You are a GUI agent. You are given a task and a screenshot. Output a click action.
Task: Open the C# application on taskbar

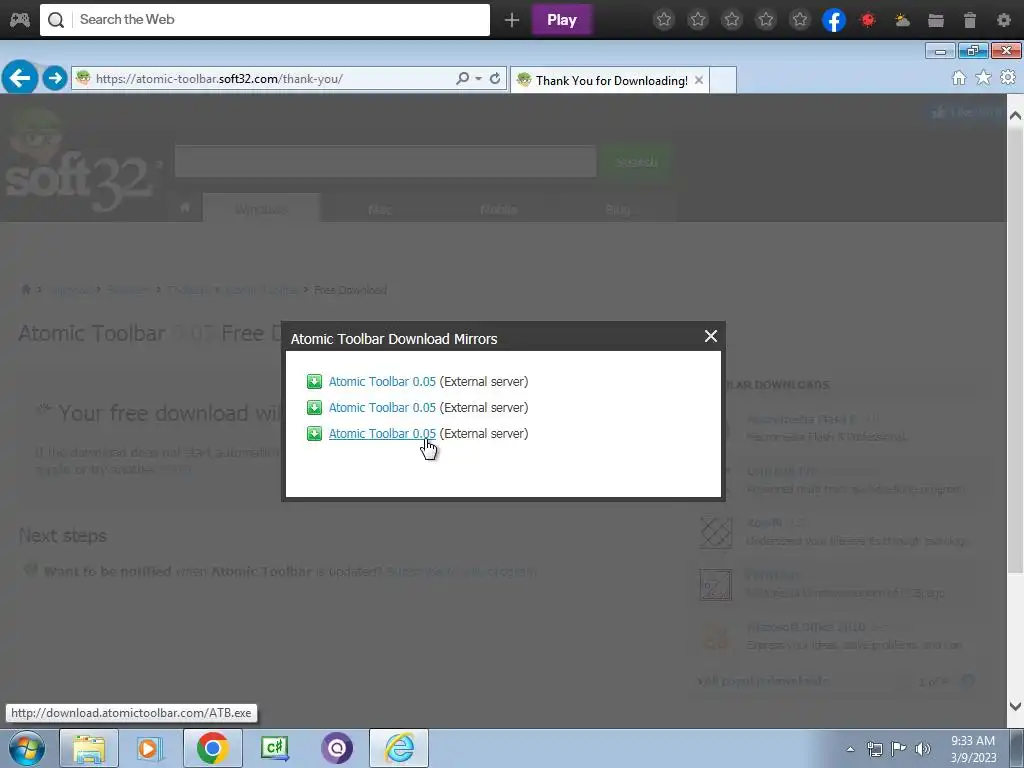pyautogui.click(x=275, y=748)
